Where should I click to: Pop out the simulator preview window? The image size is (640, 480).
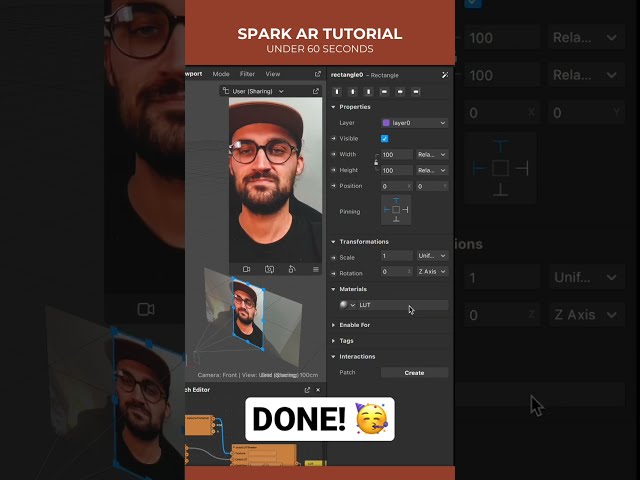click(316, 91)
